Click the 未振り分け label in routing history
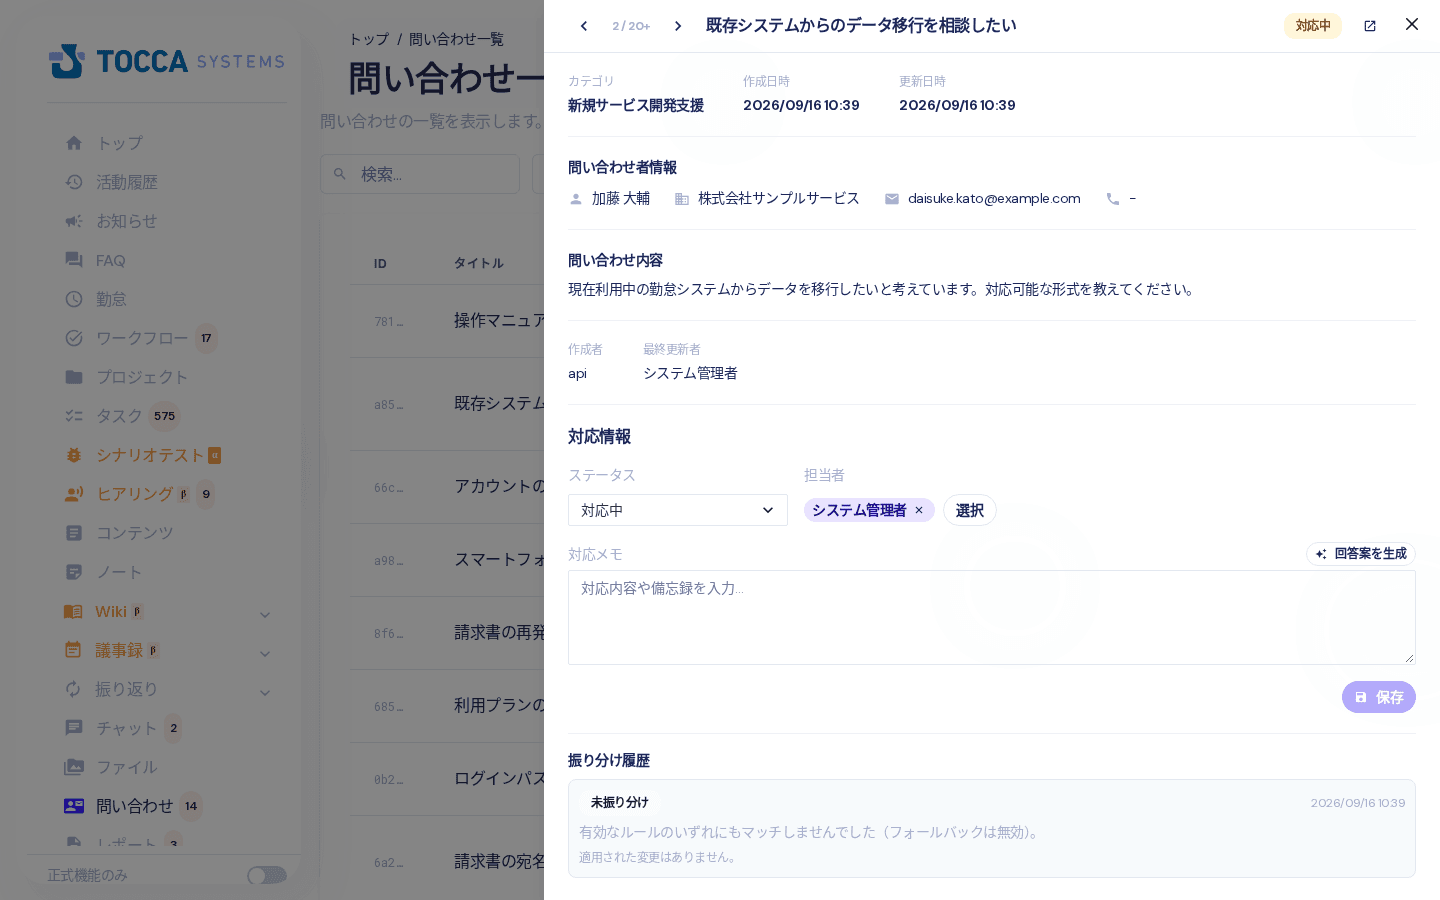The width and height of the screenshot is (1440, 900). (x=619, y=802)
